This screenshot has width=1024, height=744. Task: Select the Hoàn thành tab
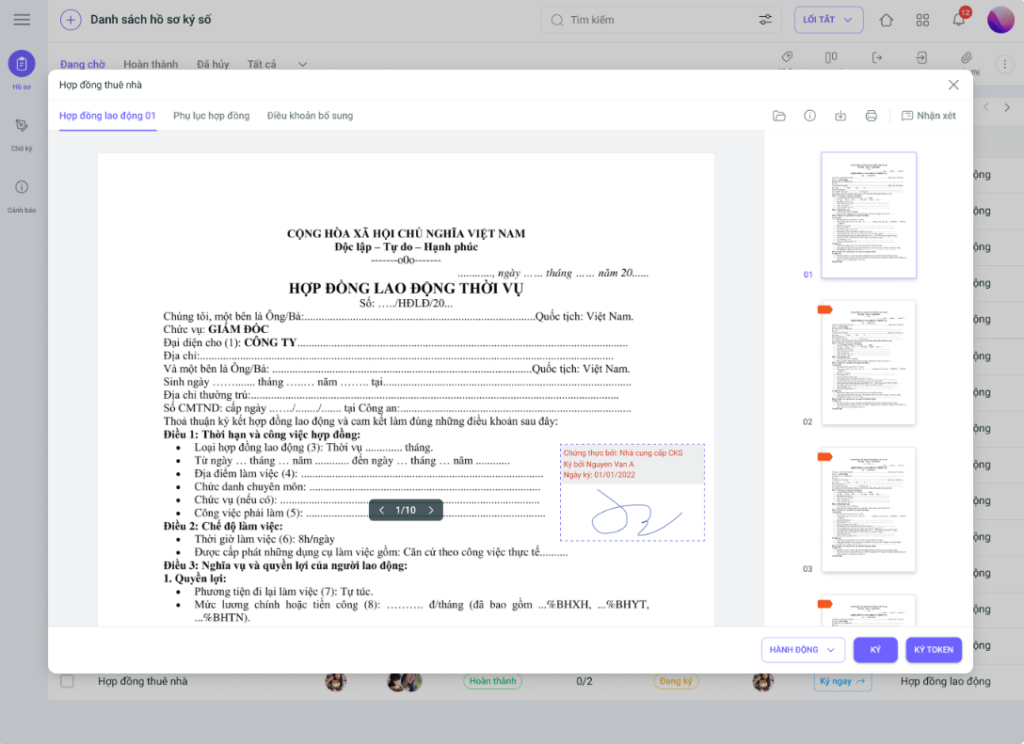(x=150, y=64)
